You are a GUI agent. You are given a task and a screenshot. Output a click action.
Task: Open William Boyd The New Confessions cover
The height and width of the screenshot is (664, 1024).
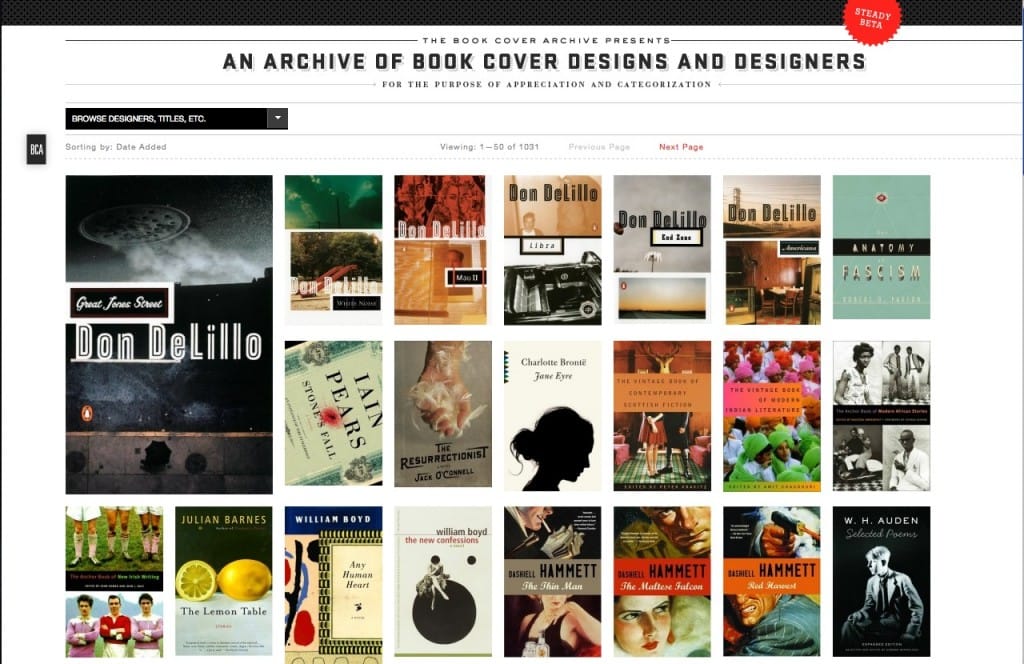(x=443, y=581)
